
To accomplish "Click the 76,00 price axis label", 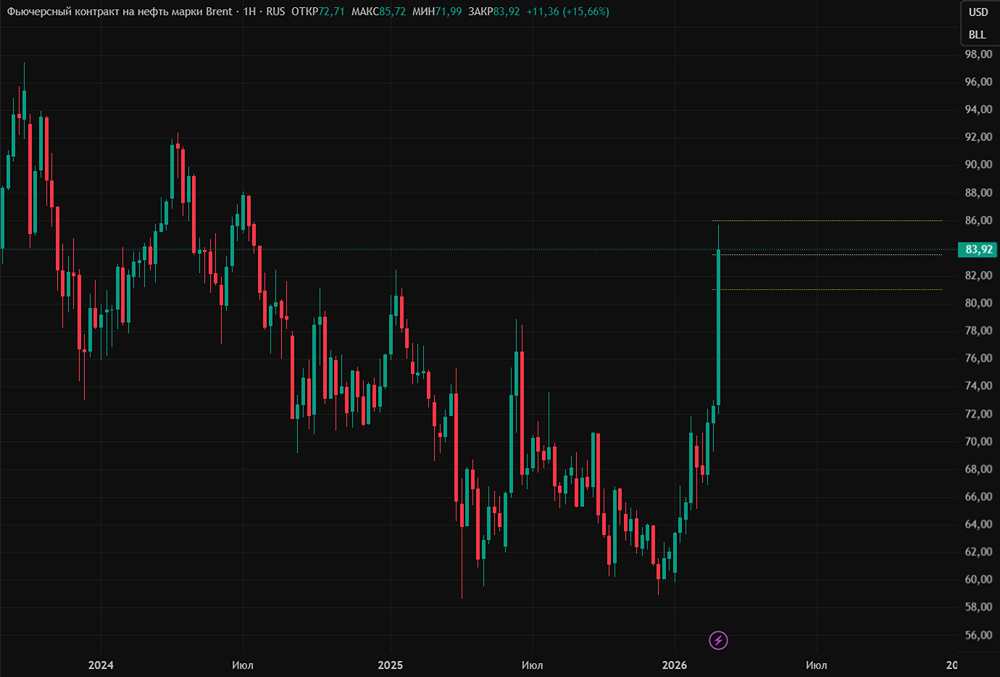I will 978,358.
